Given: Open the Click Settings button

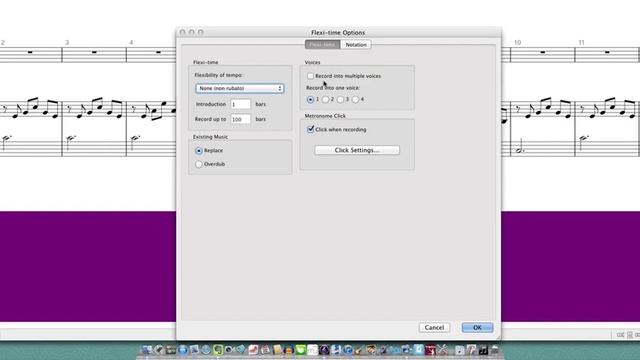Looking at the screenshot, I should point(357,150).
